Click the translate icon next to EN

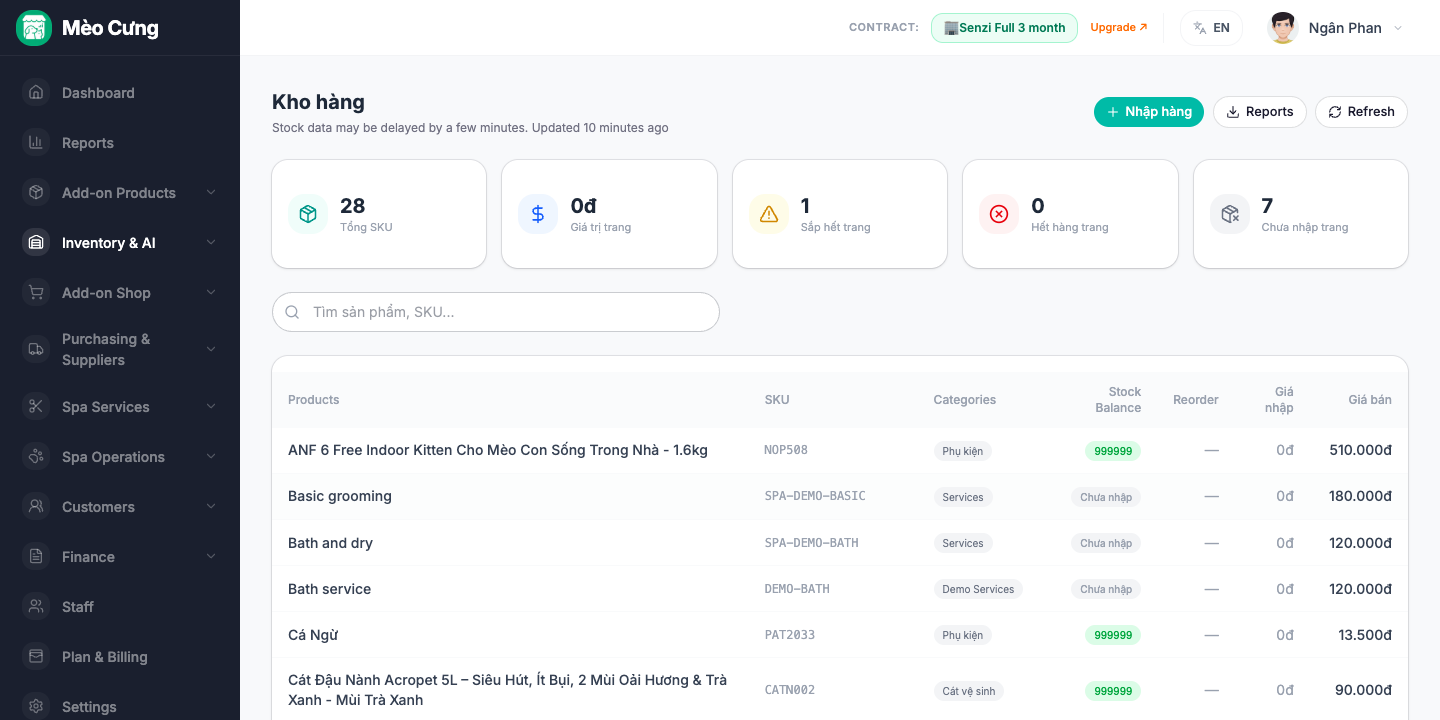point(1200,28)
